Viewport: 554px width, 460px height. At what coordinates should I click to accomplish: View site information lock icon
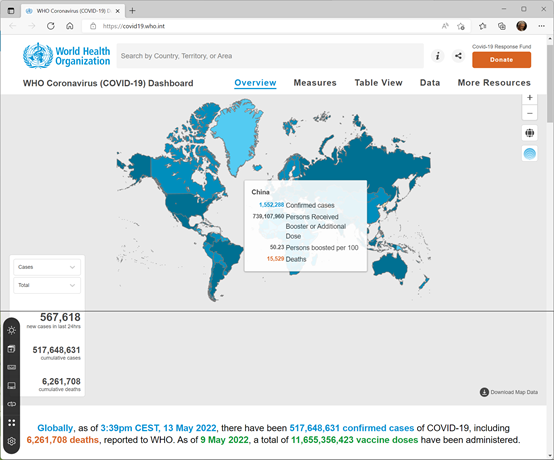(93, 26)
